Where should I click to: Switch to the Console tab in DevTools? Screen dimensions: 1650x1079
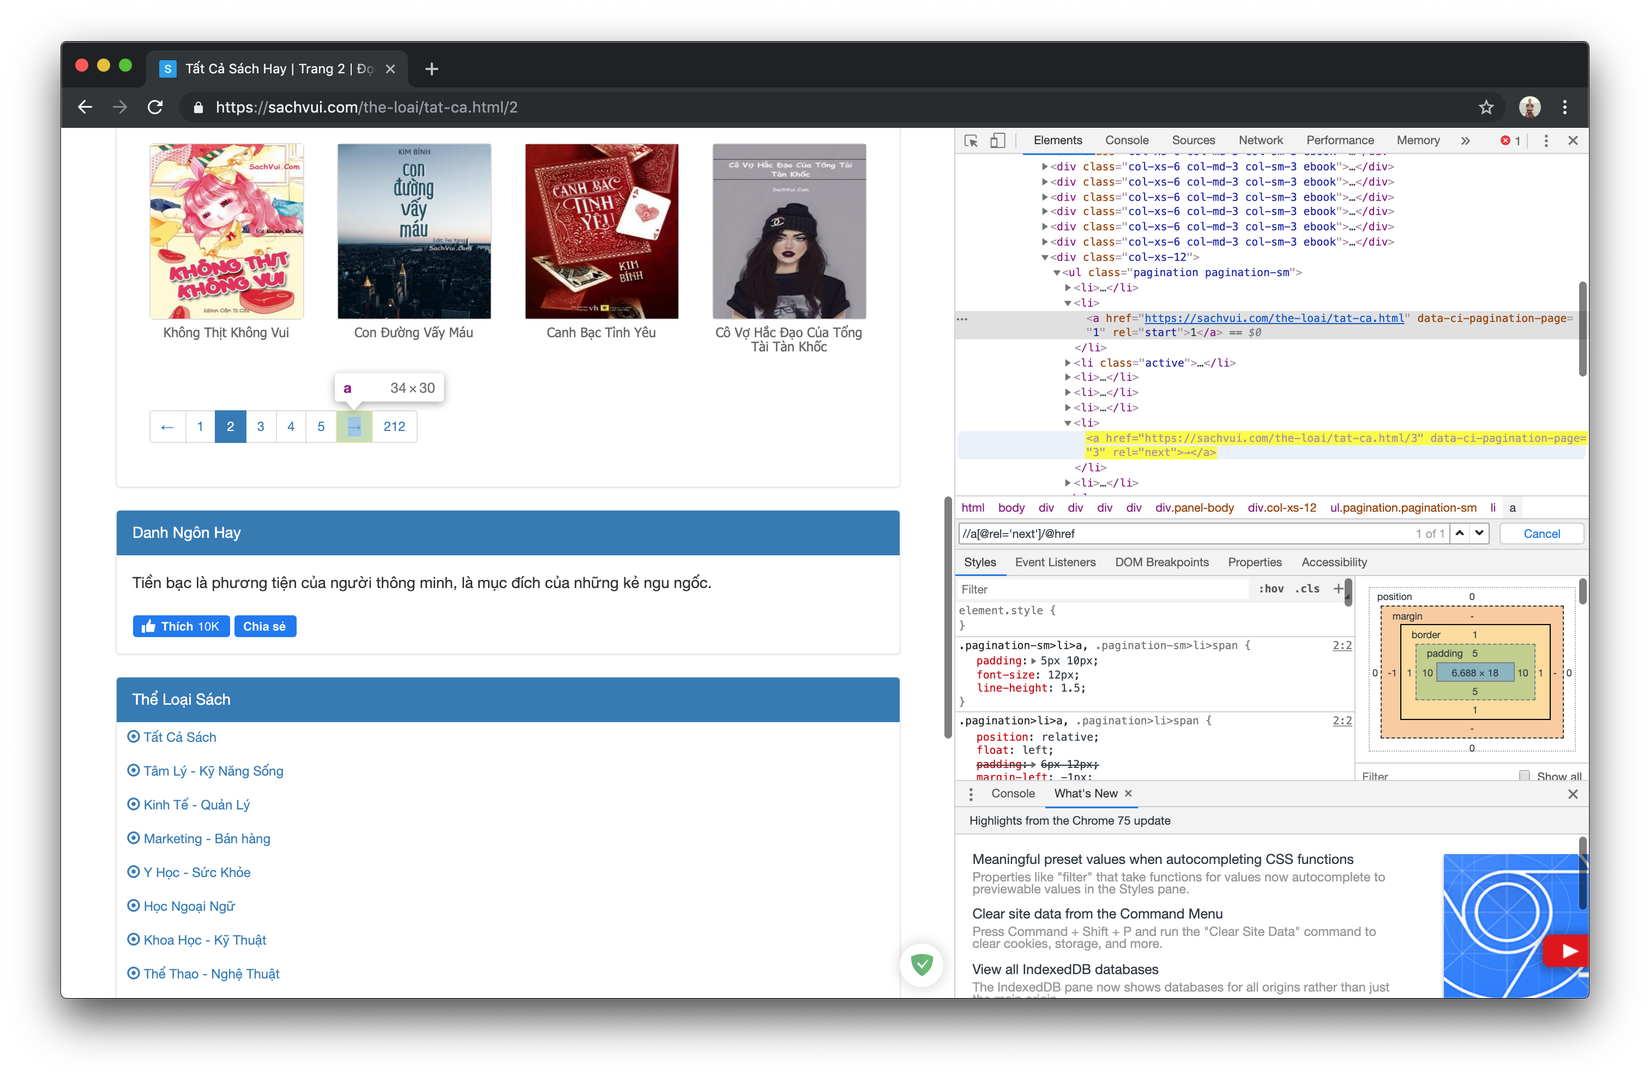(x=1127, y=141)
